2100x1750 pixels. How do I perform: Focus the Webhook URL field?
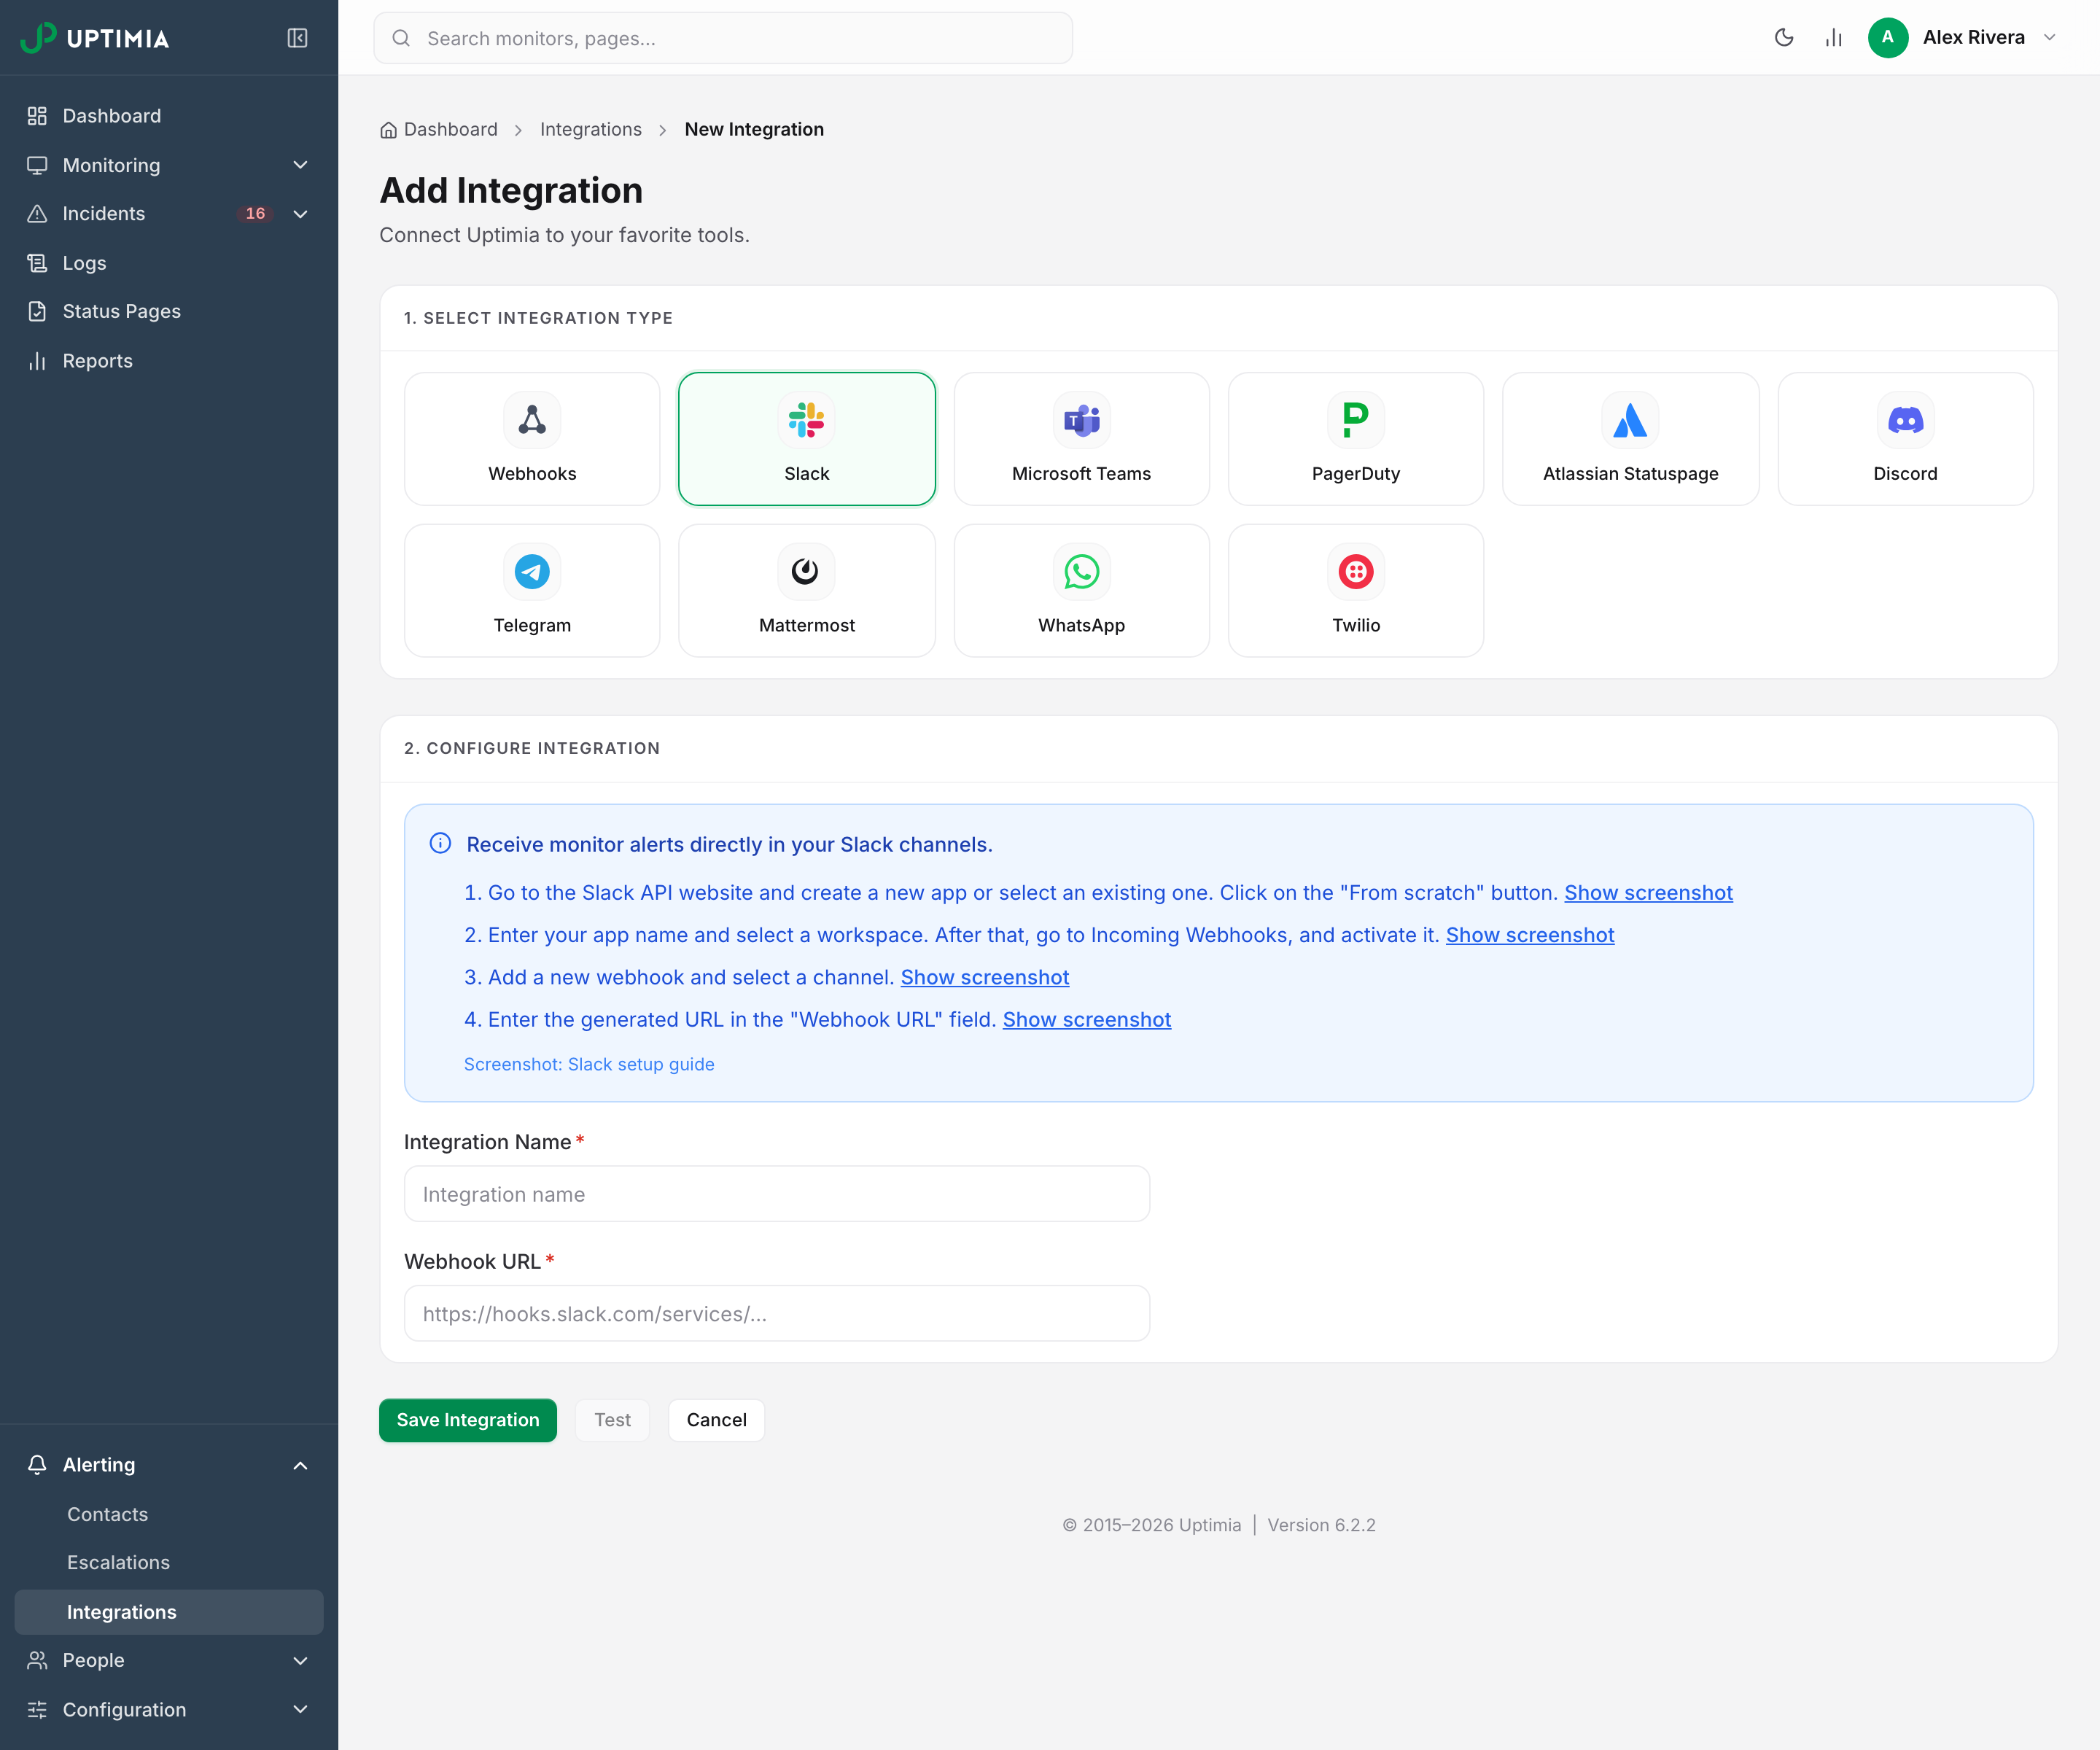pos(777,1314)
